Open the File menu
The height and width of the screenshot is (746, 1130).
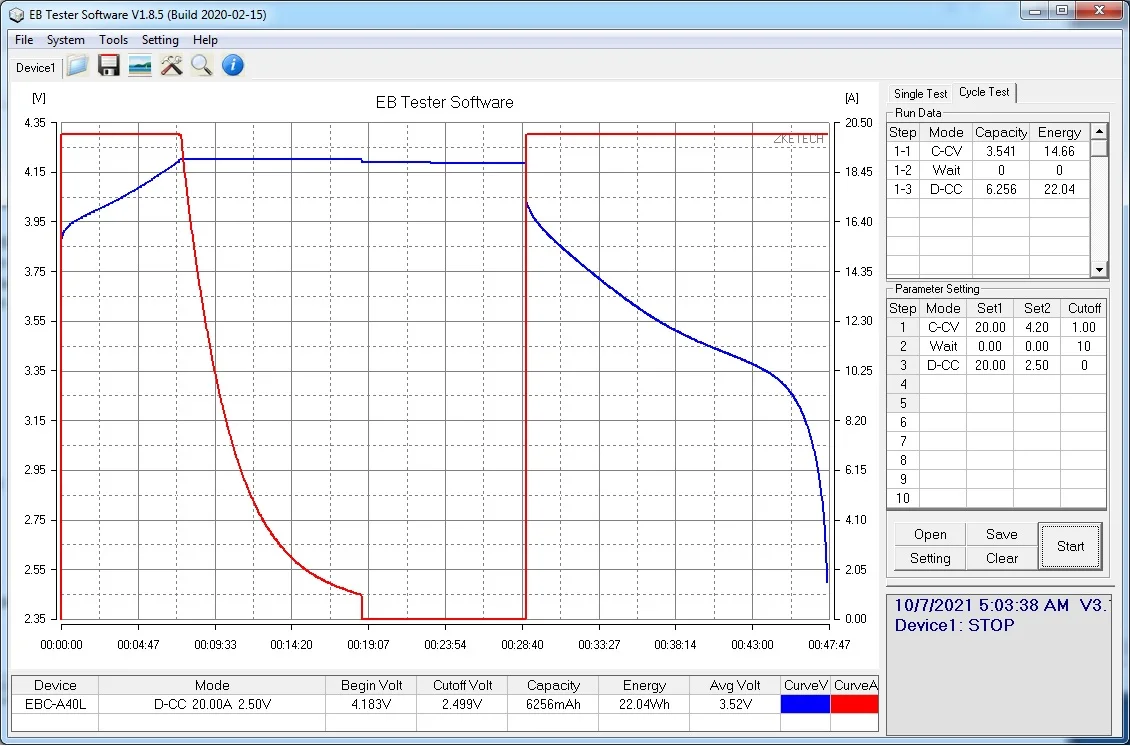[x=24, y=40]
